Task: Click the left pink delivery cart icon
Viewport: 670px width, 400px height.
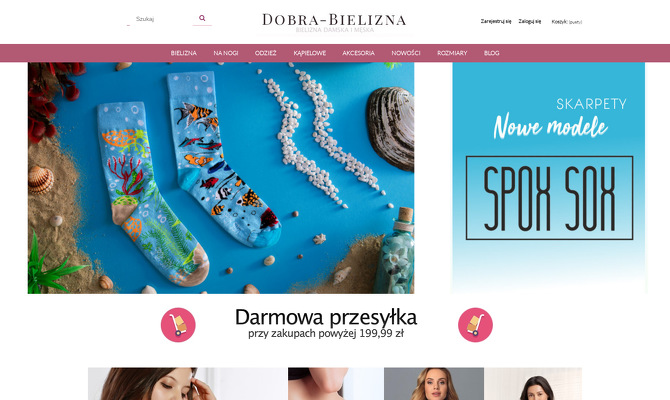Action: [x=178, y=325]
